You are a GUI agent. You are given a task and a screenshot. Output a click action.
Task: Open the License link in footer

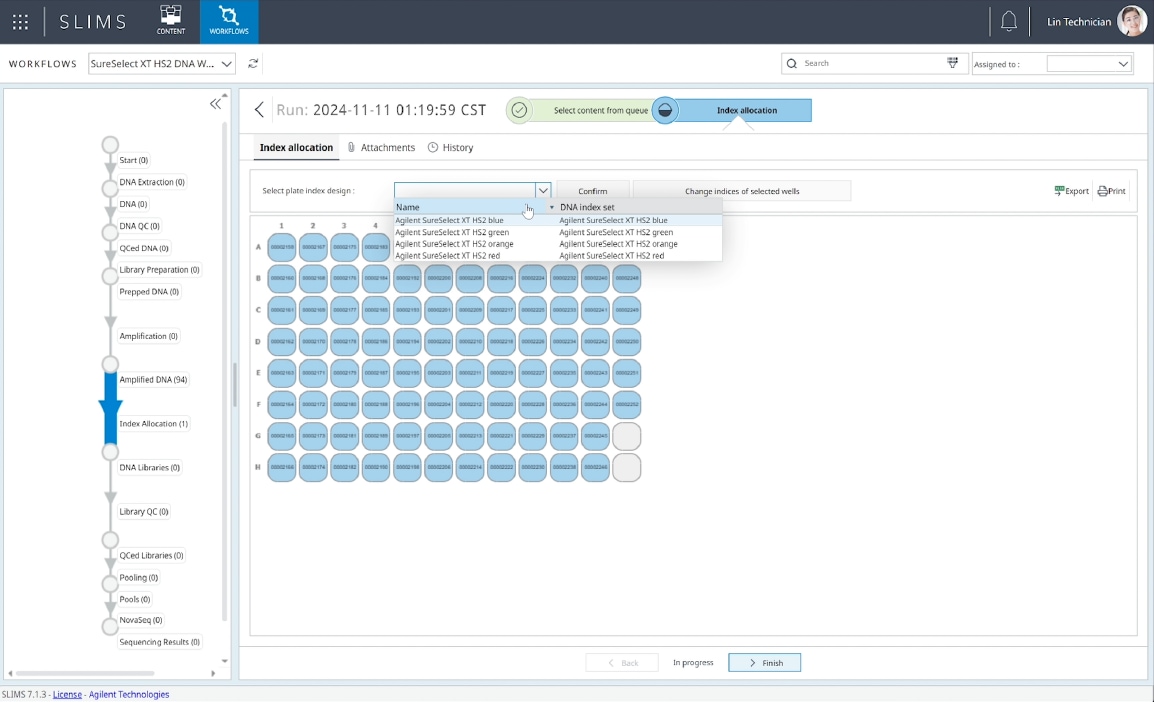click(x=67, y=694)
